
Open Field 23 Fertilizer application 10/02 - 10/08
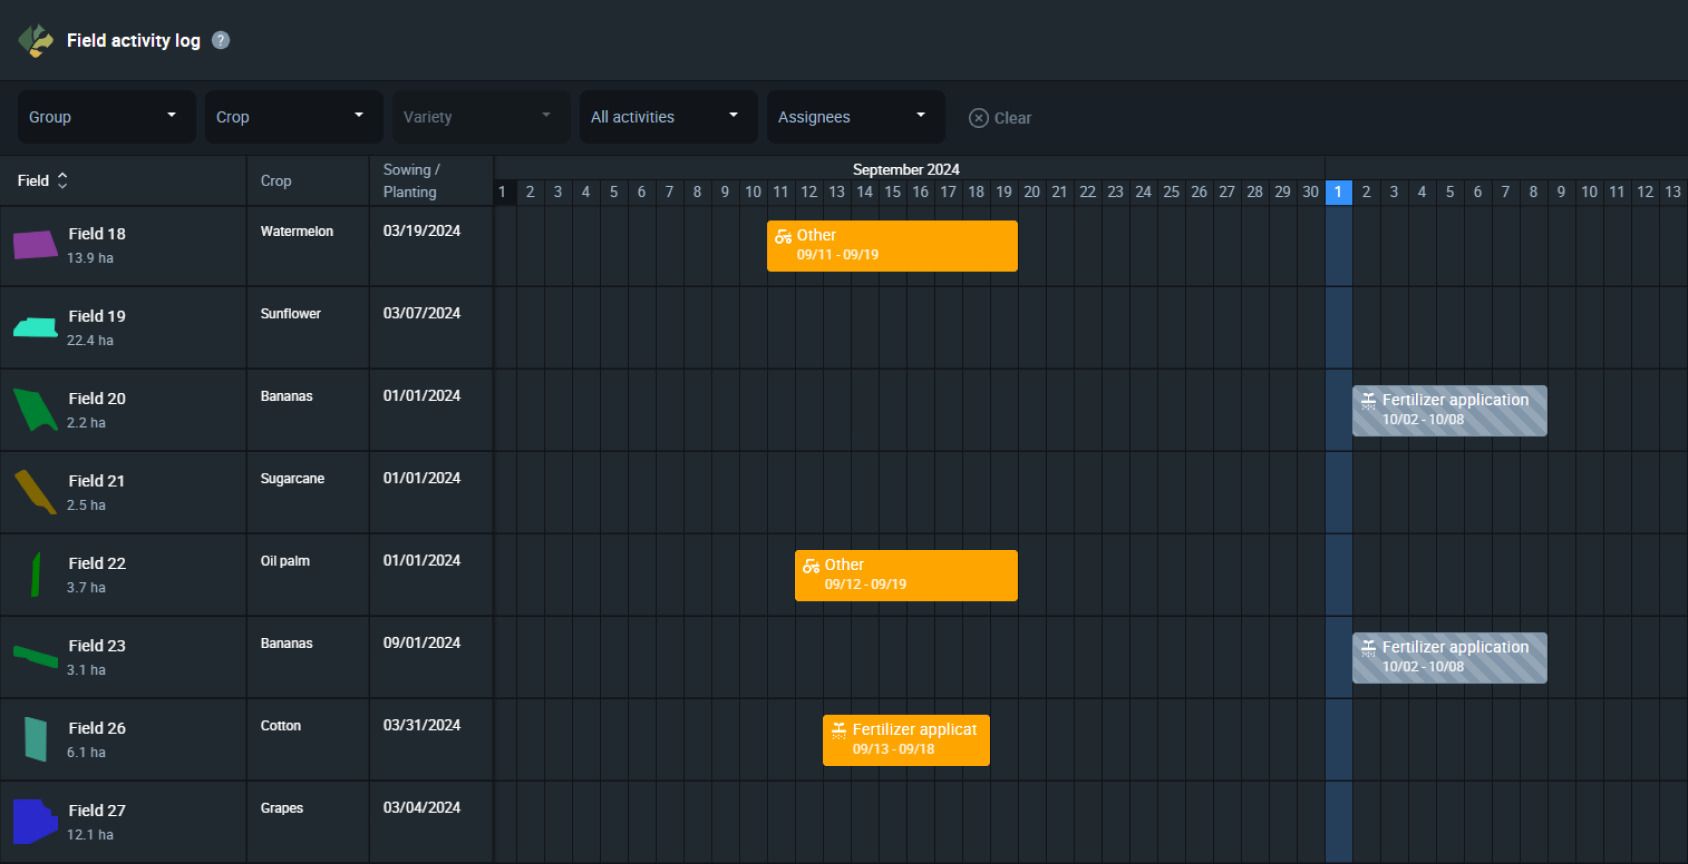pyautogui.click(x=1449, y=658)
